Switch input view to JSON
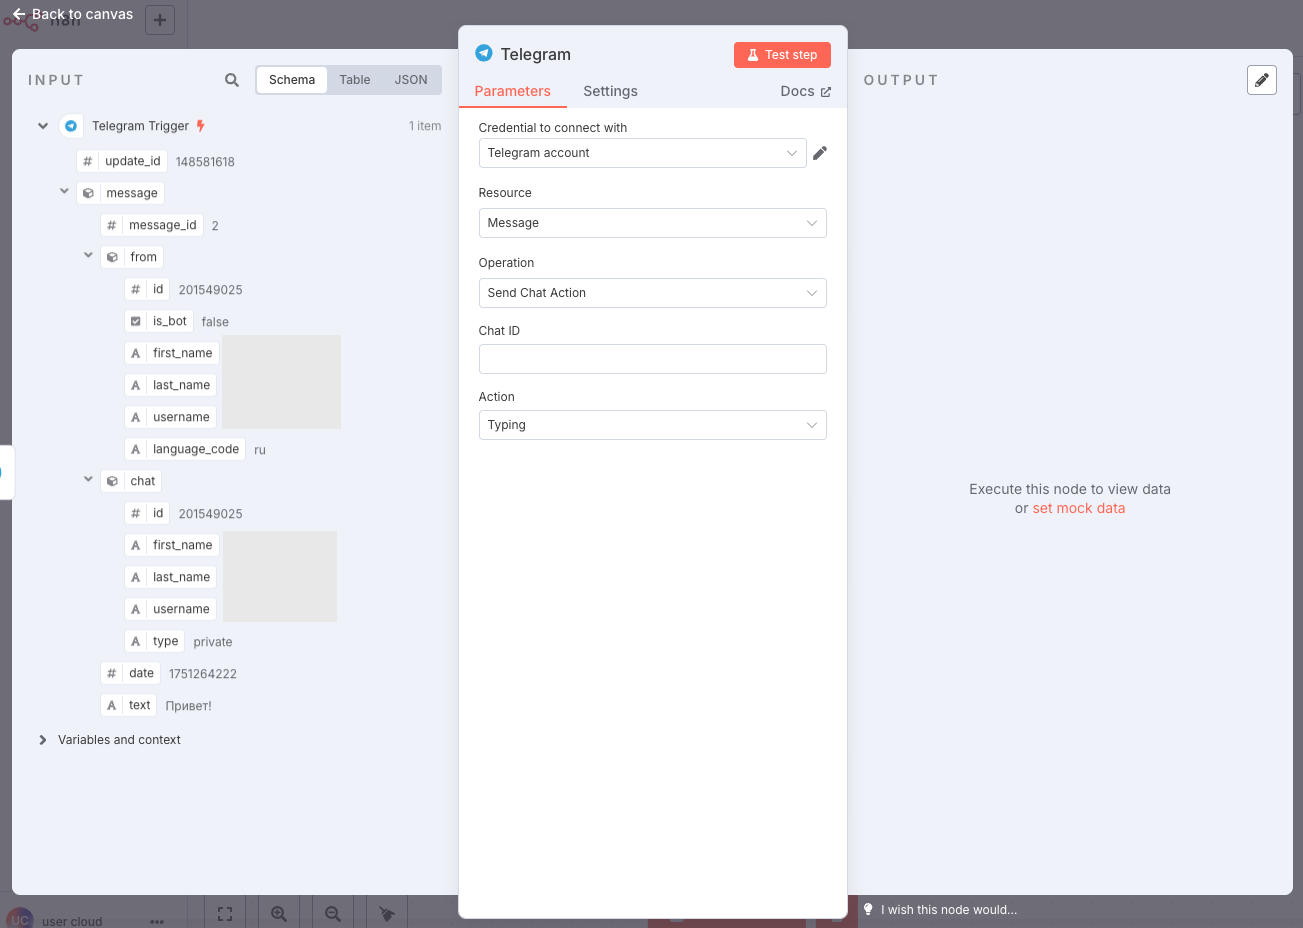The width and height of the screenshot is (1303, 928). 411,80
